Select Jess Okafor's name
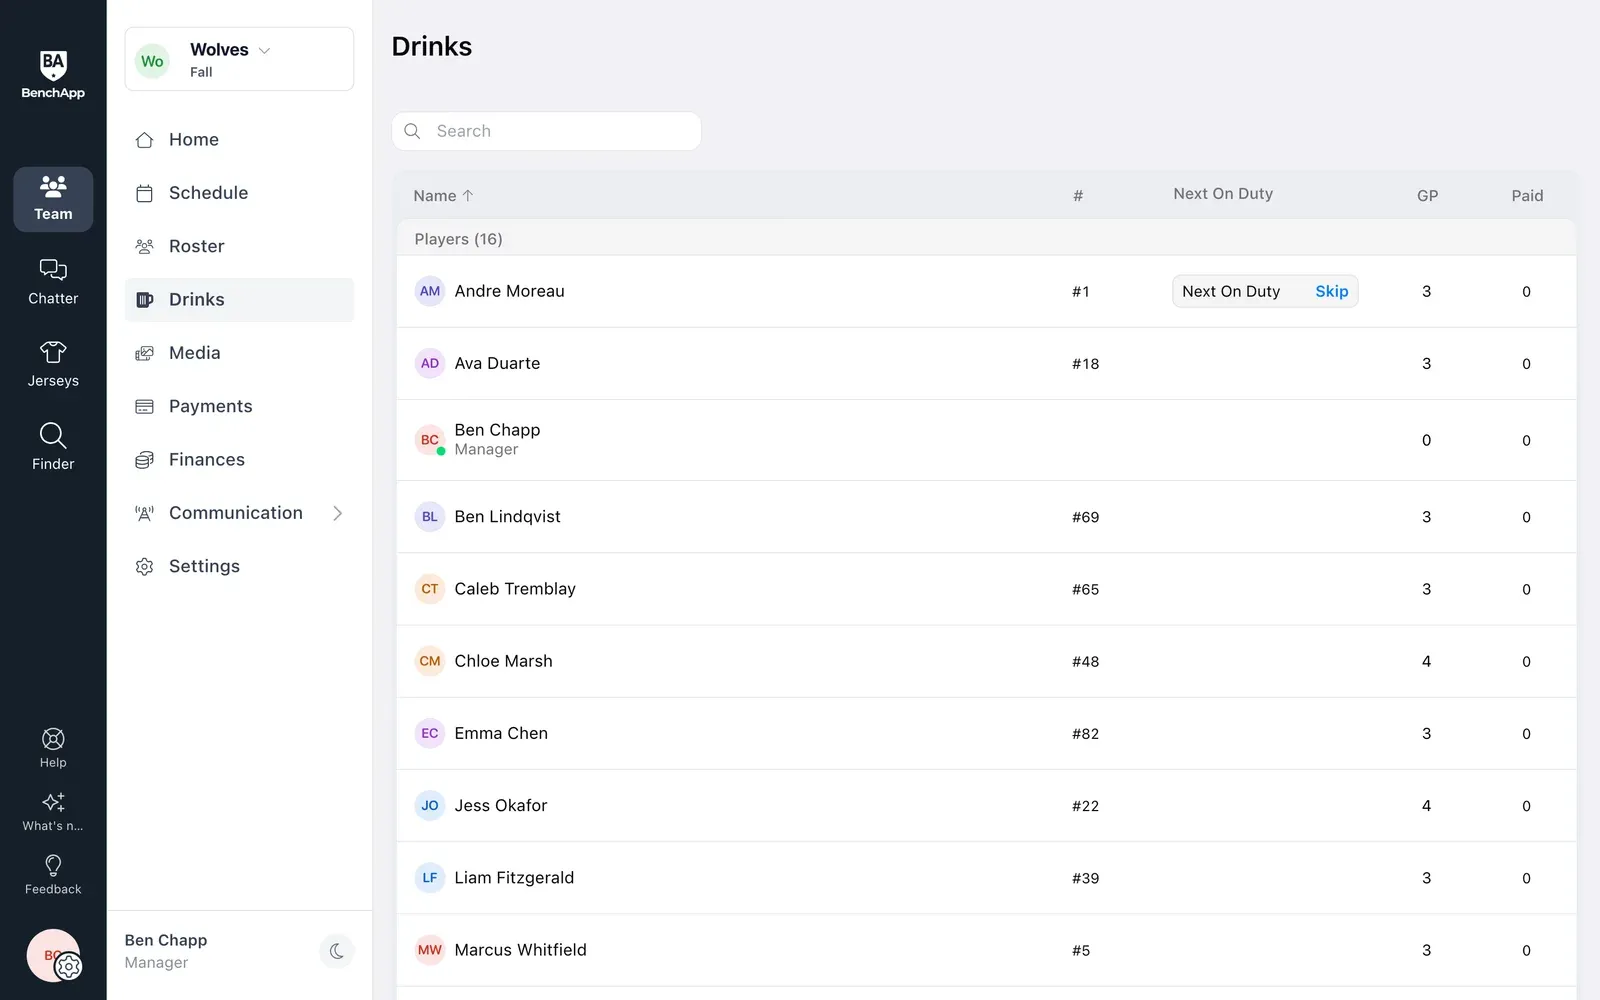1600x1000 pixels. 500,805
